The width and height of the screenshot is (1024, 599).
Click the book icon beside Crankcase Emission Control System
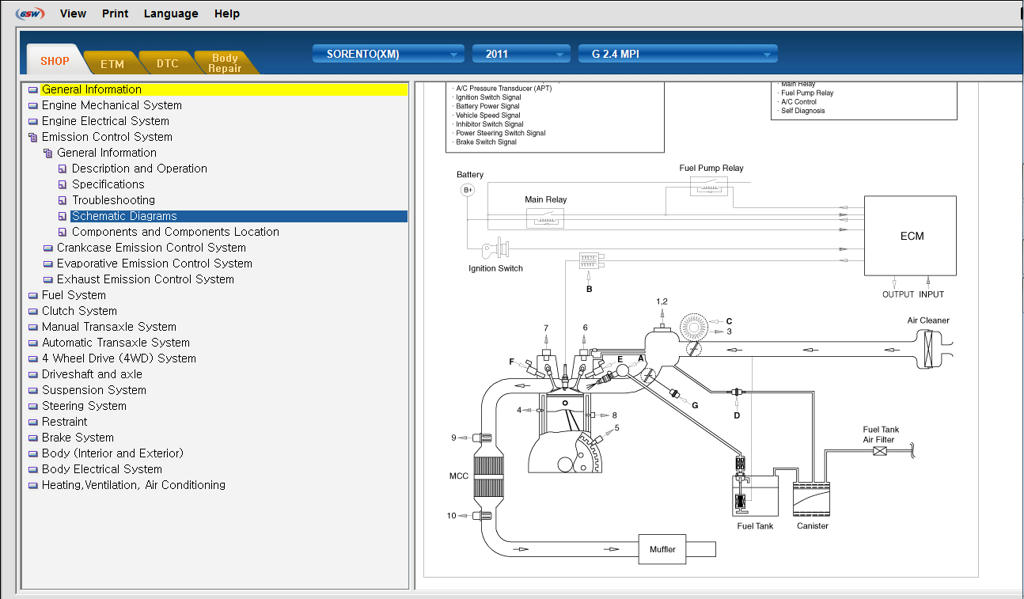(48, 248)
